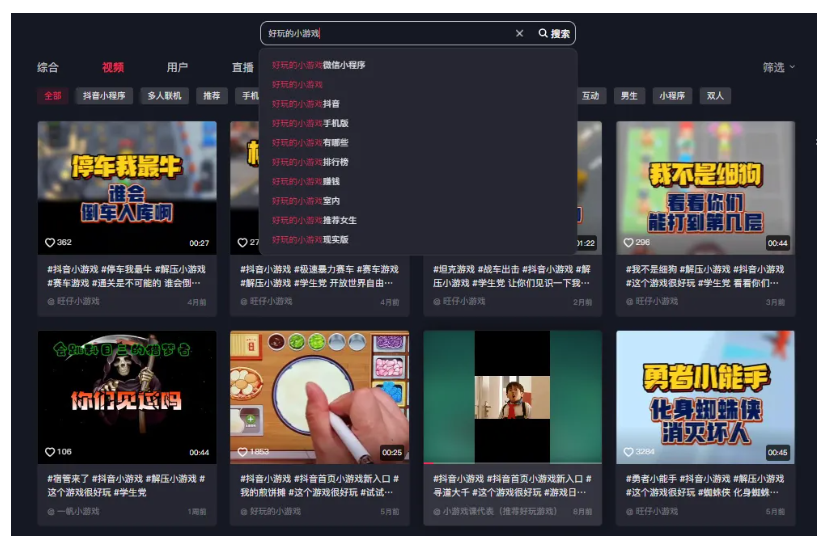The width and height of the screenshot is (826, 547).
Task: Click the heart icon showing 1853 likes
Action: [243, 452]
